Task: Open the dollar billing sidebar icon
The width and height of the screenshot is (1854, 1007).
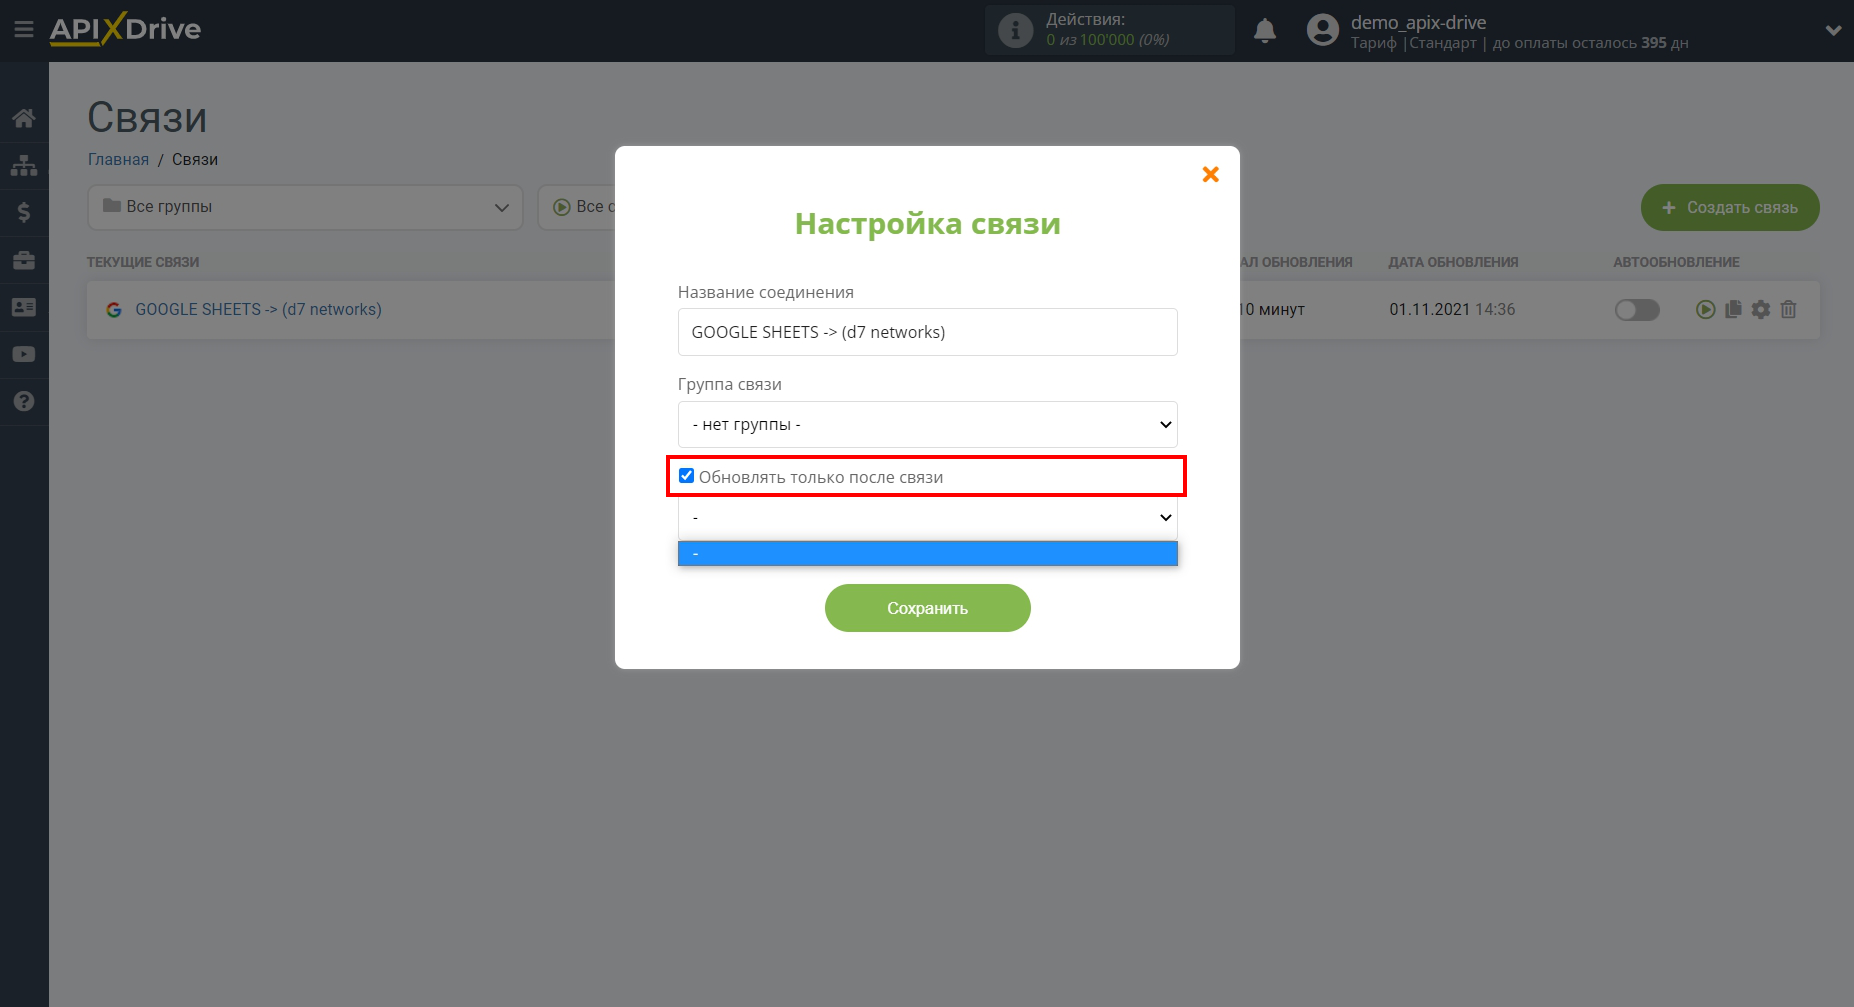Action: [x=24, y=212]
